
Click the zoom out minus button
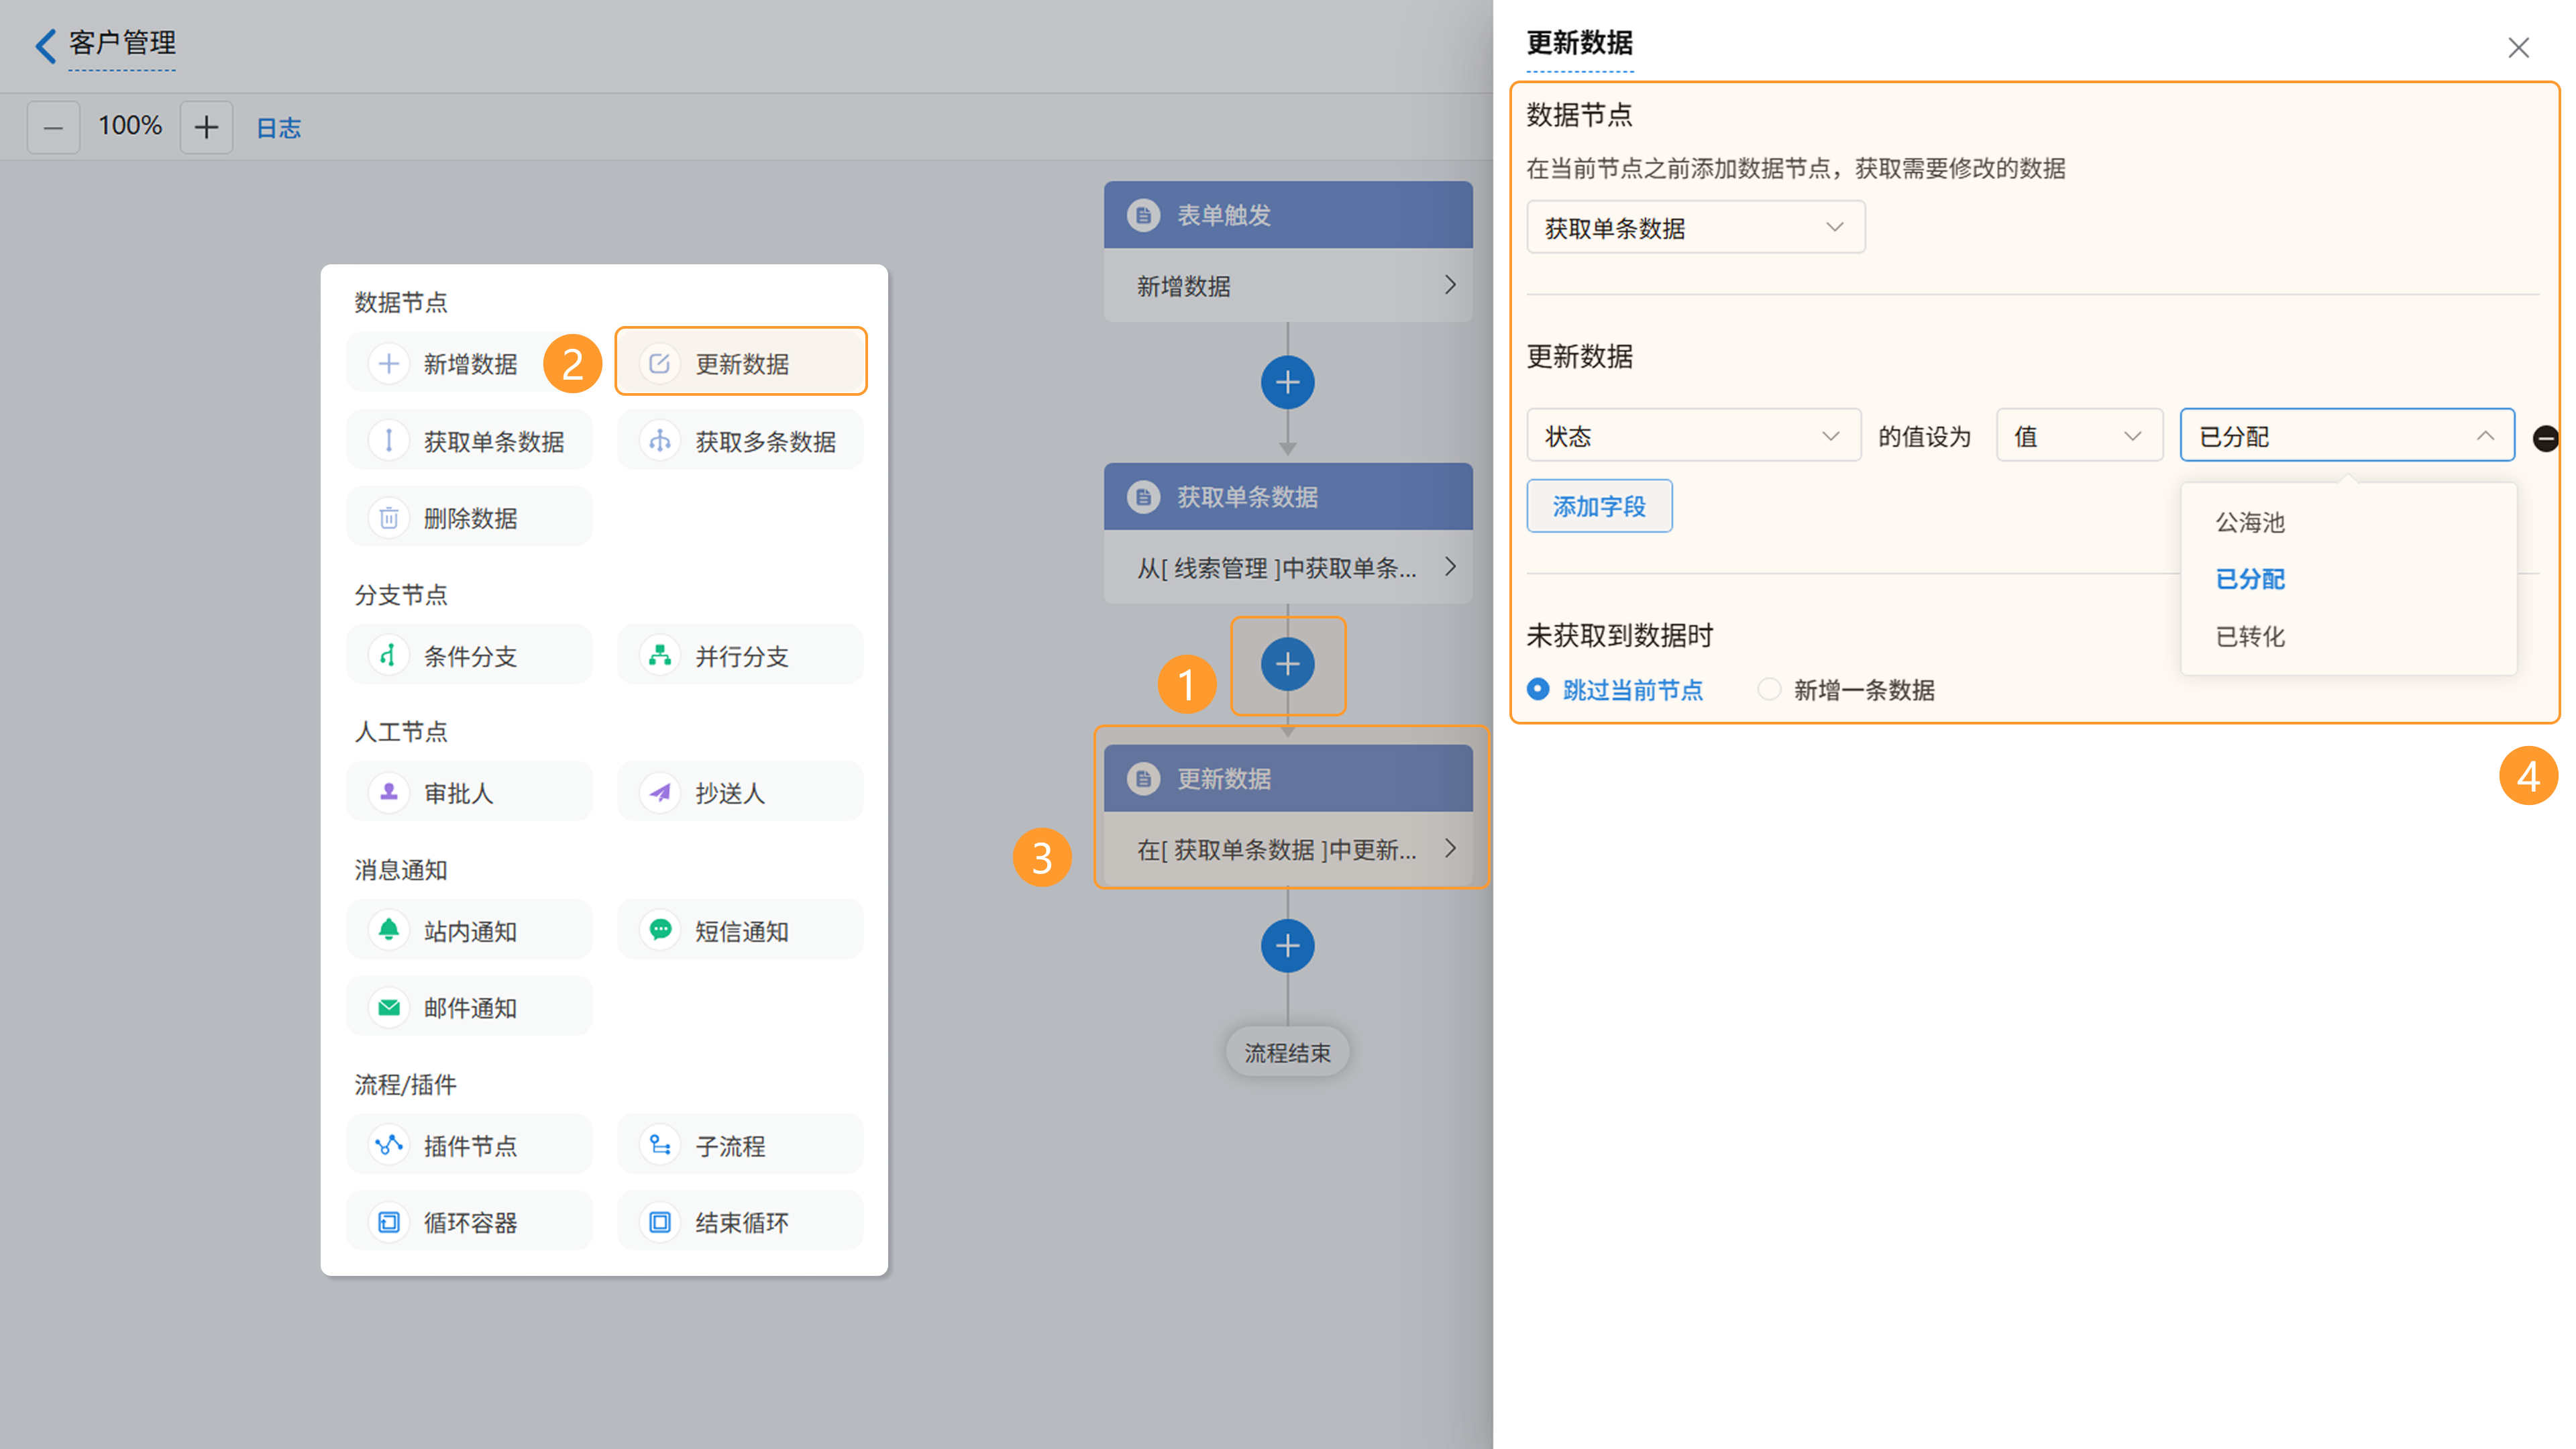pos(53,127)
